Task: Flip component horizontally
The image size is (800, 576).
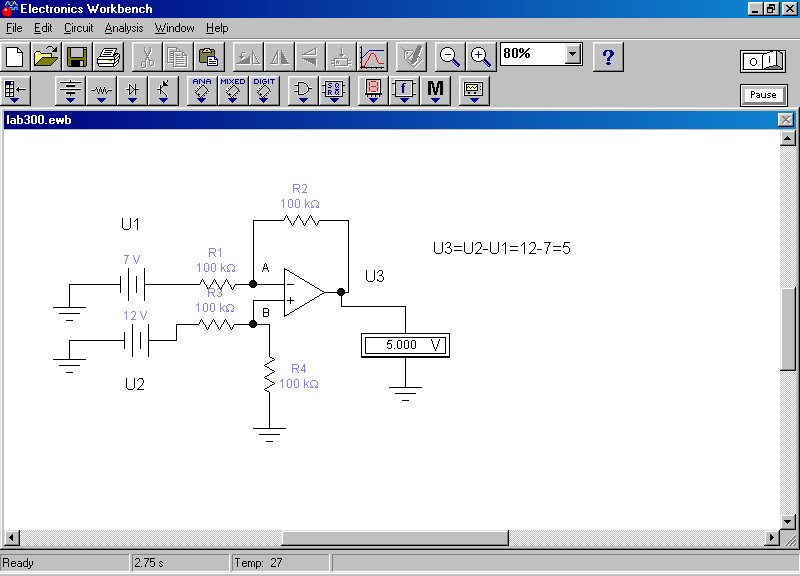Action: pos(279,57)
